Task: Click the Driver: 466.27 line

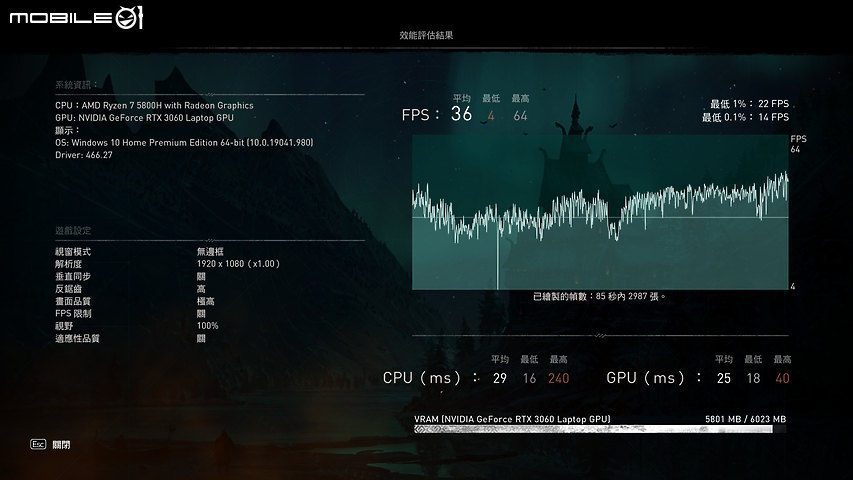Action: [x=84, y=155]
